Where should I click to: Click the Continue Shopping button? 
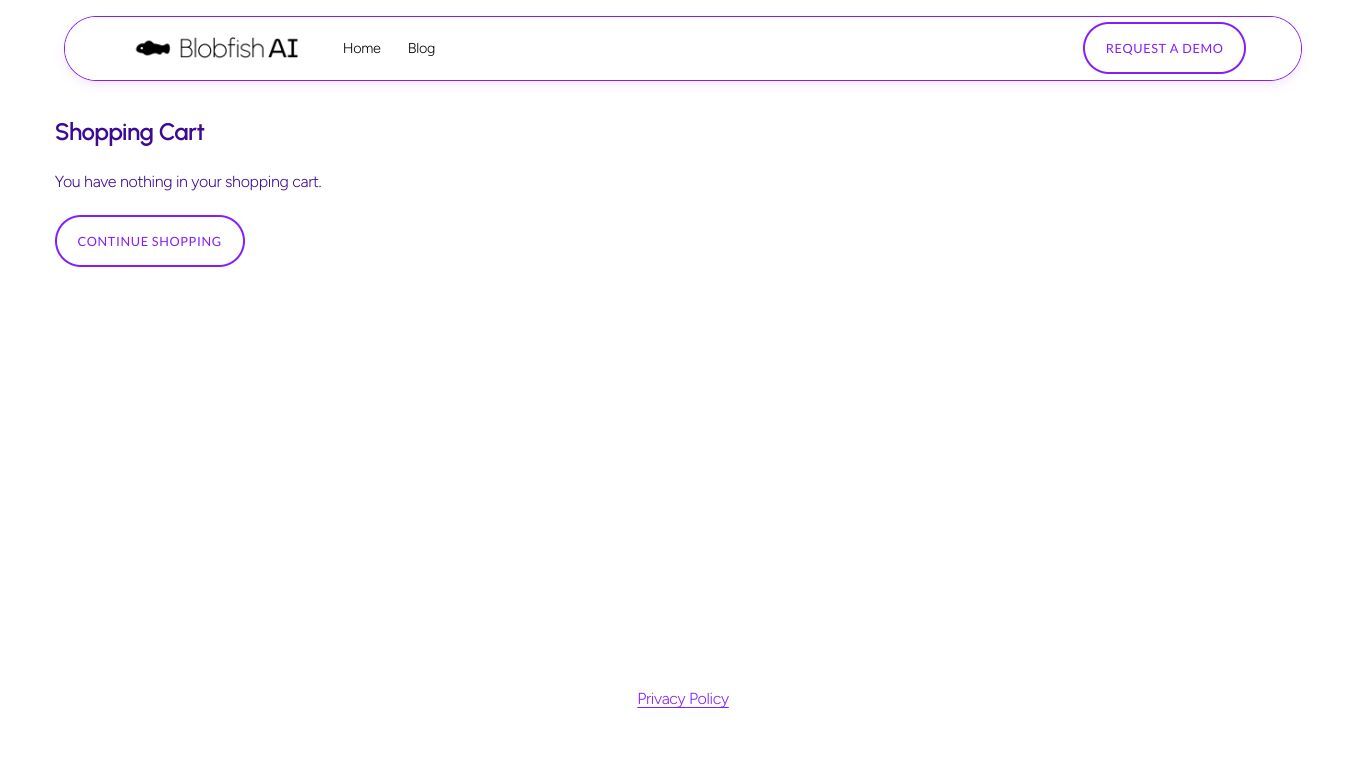coord(149,241)
